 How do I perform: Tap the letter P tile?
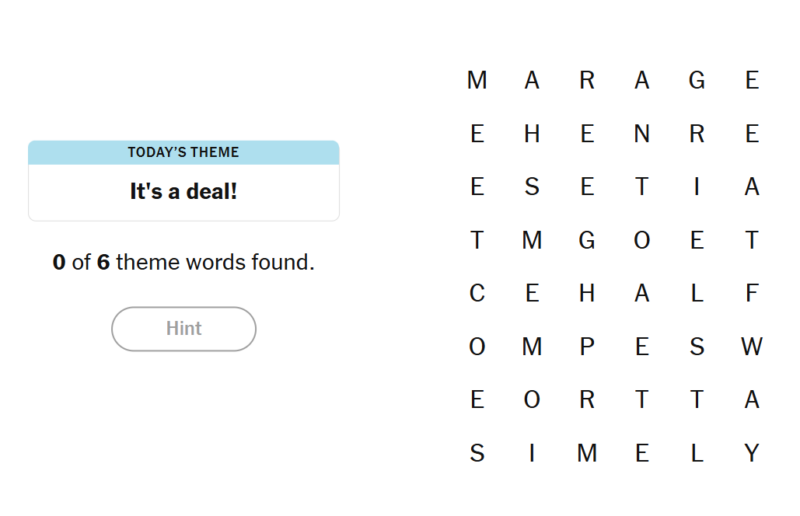click(587, 347)
